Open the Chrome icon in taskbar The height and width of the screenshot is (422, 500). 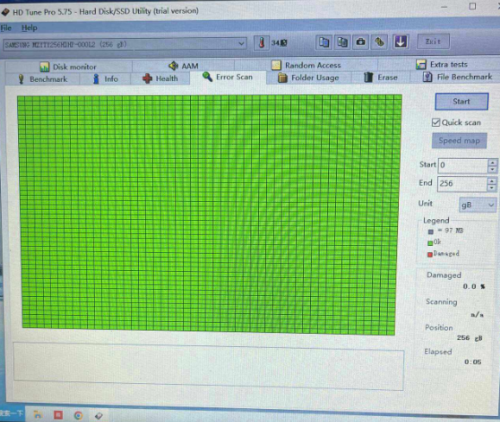click(78, 415)
